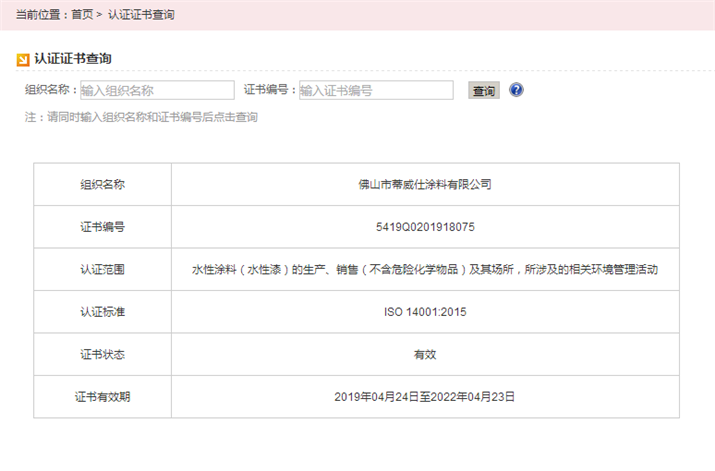Click the 证书编号 table row label
The image size is (715, 471).
(x=103, y=227)
